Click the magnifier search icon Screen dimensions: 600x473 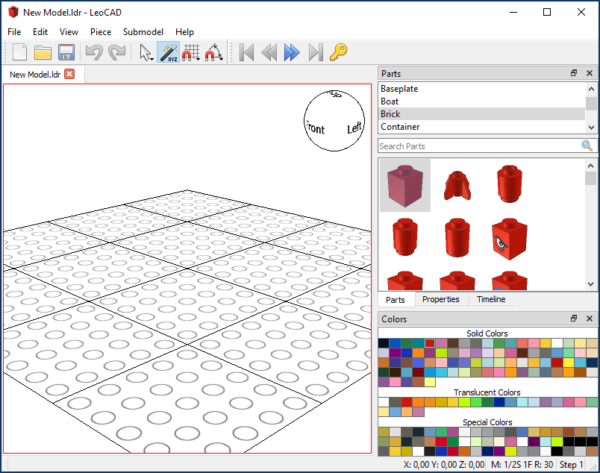(587, 146)
